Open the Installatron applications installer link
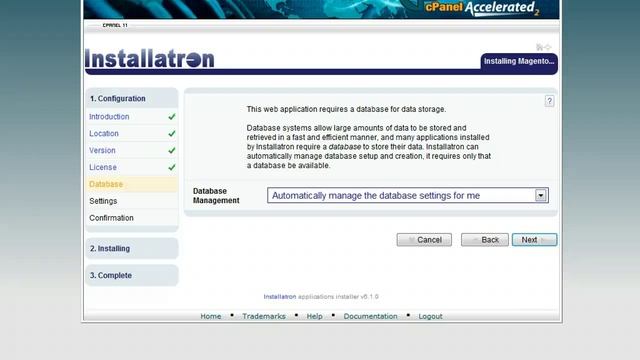Screen dimensions: 640x360 pos(280,297)
